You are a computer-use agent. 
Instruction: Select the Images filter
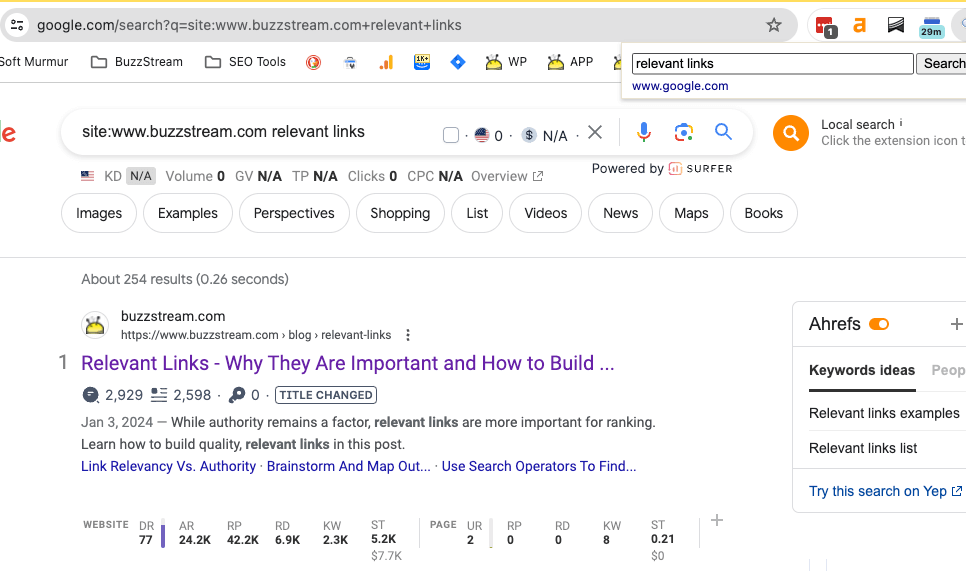(99, 213)
